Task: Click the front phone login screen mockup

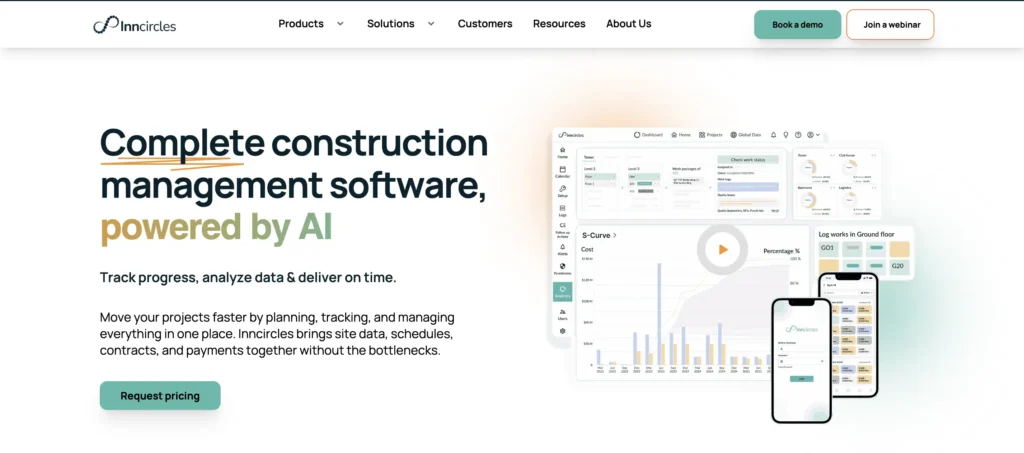Action: click(x=801, y=360)
